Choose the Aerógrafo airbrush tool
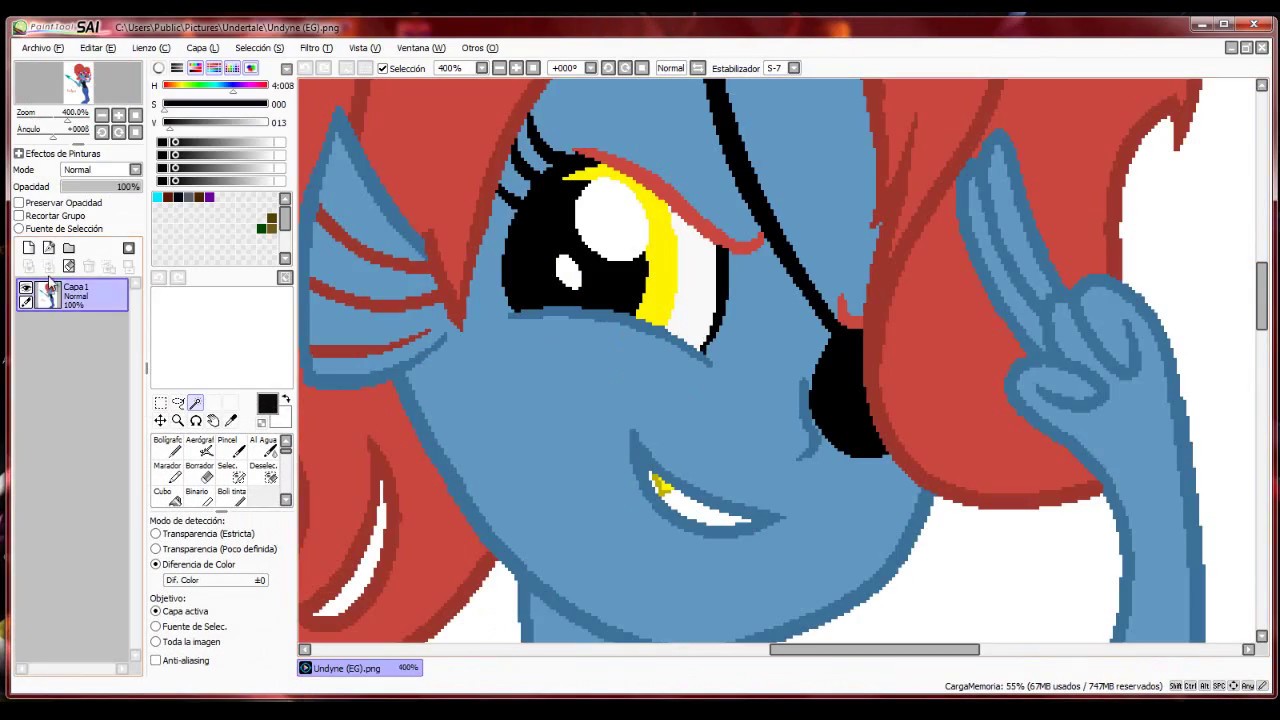Viewport: 1280px width, 720px height. pos(200,446)
